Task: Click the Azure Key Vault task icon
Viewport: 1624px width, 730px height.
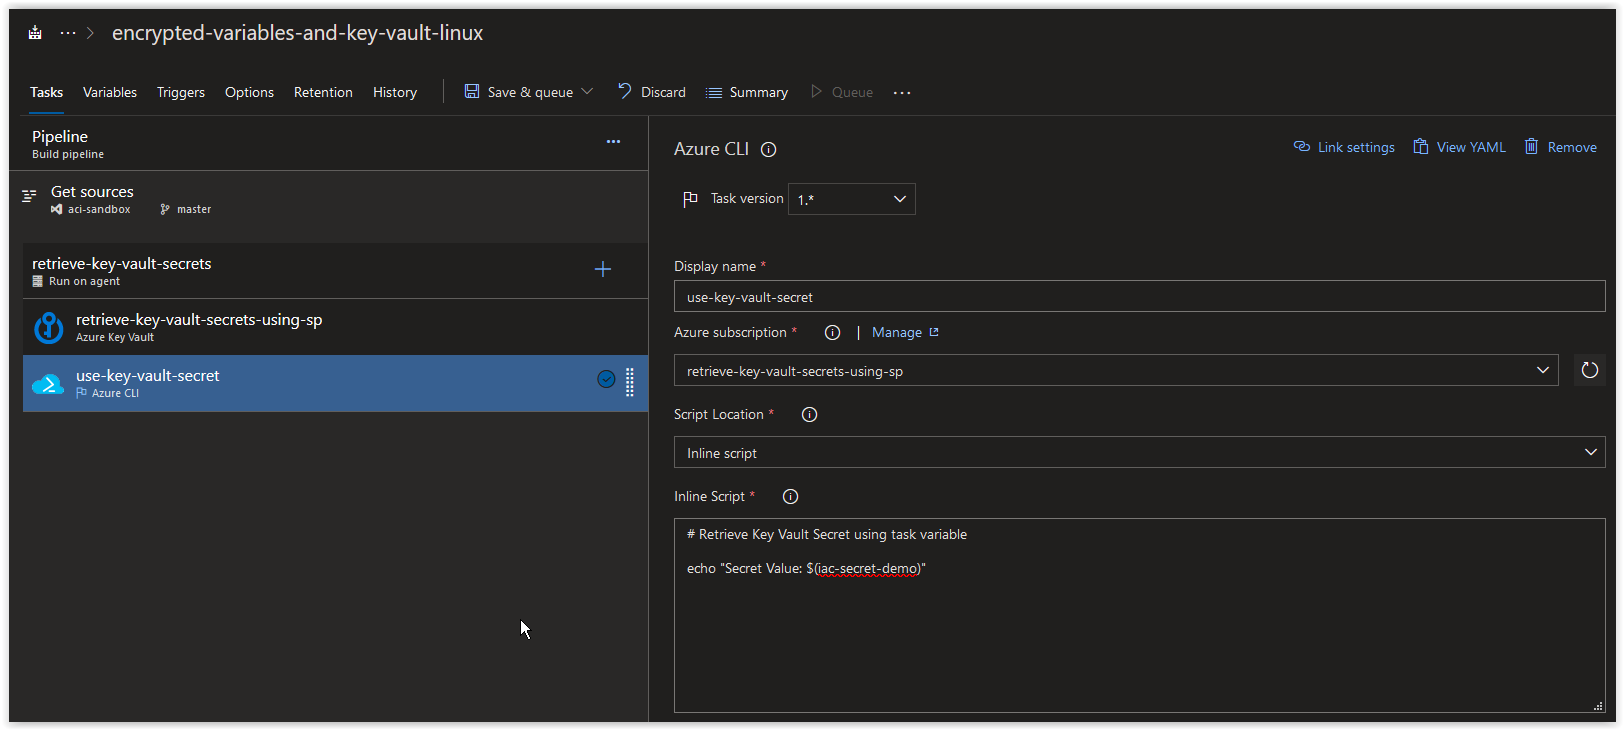Action: tap(48, 327)
